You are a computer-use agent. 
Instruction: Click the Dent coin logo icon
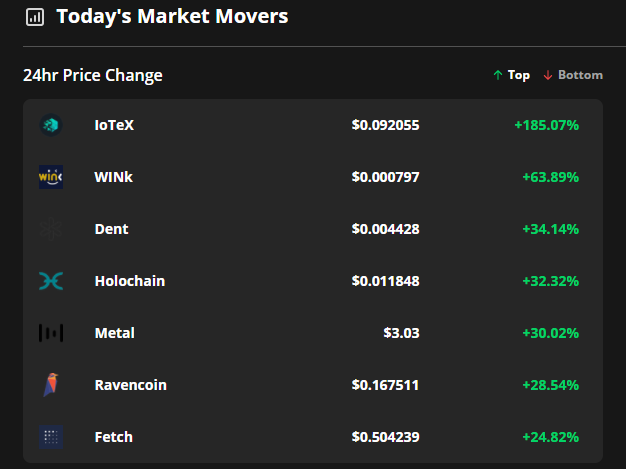click(x=51, y=229)
